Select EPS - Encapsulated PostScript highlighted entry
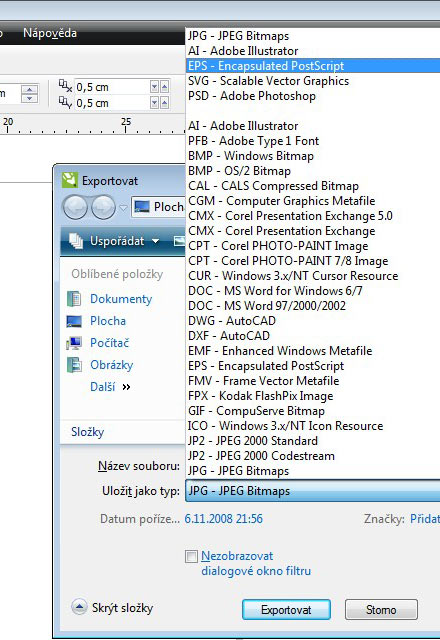The width and height of the screenshot is (440, 640). [313, 66]
